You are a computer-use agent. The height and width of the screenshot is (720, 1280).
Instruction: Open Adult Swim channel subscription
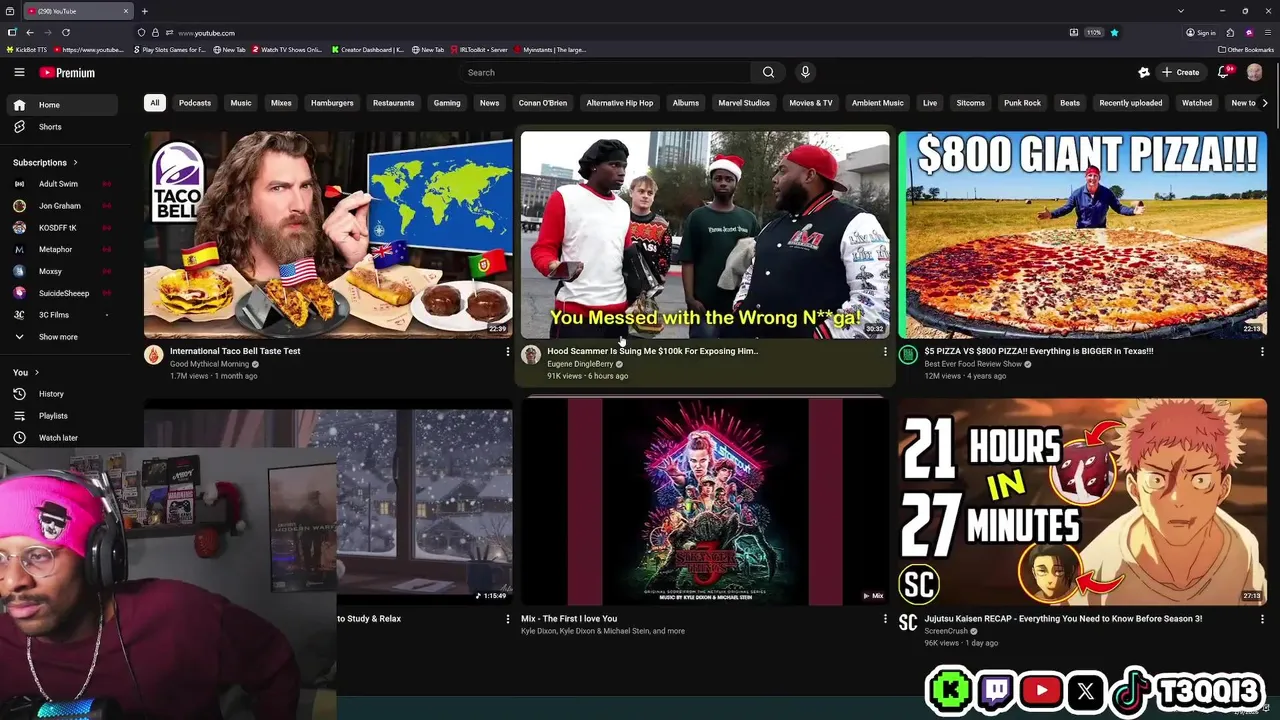click(x=61, y=184)
